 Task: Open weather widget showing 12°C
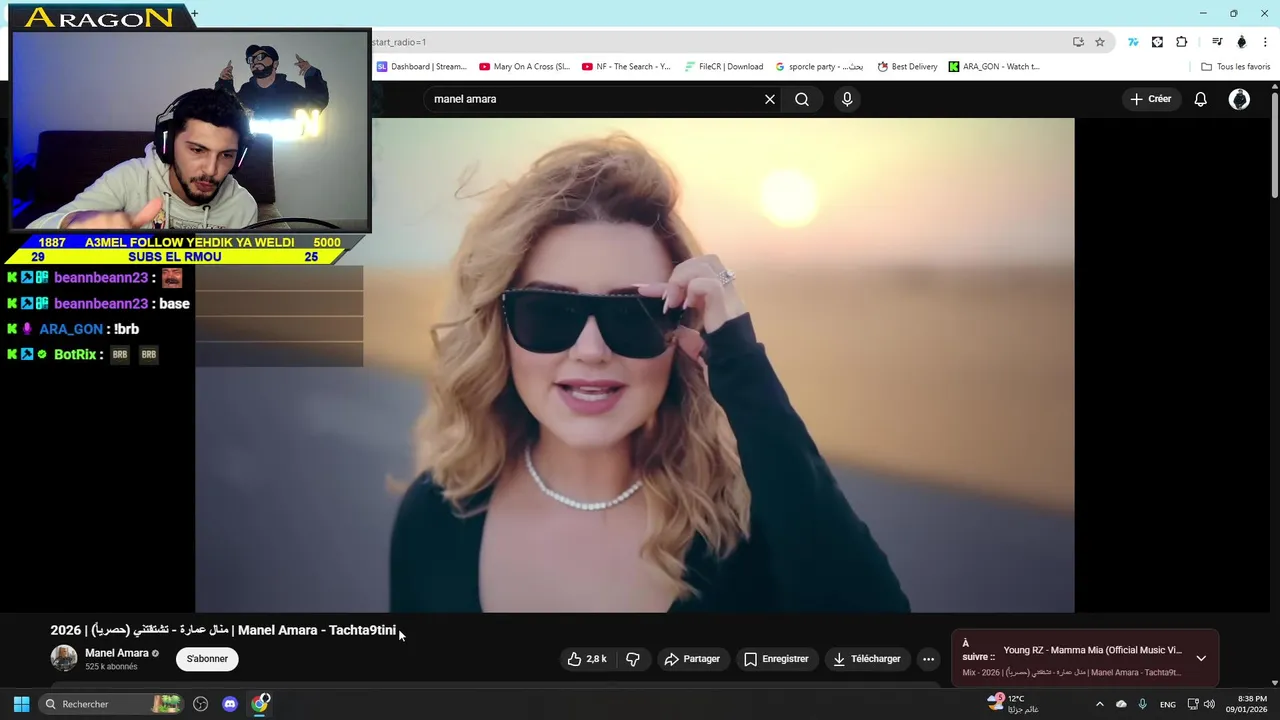[x=1013, y=704]
